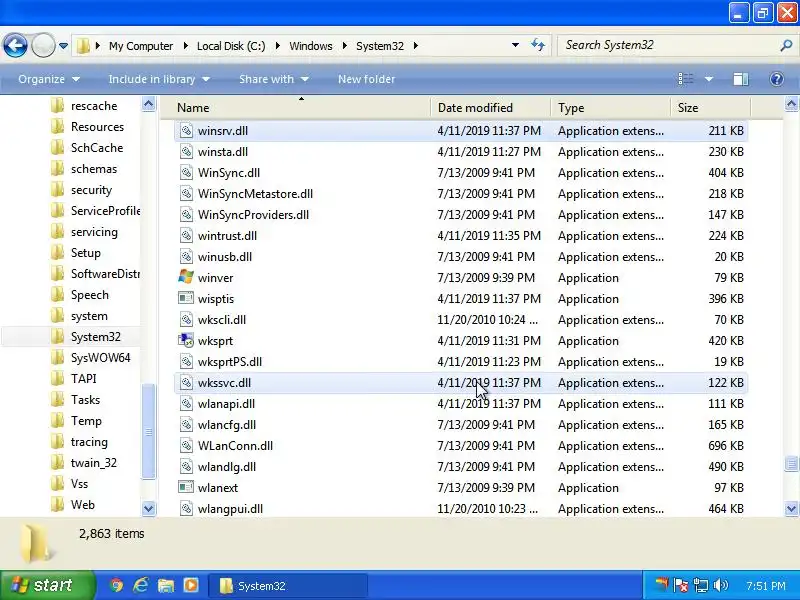Click Local Disk (C:) in the breadcrumb
Screen dimensions: 800x600
(x=231, y=46)
